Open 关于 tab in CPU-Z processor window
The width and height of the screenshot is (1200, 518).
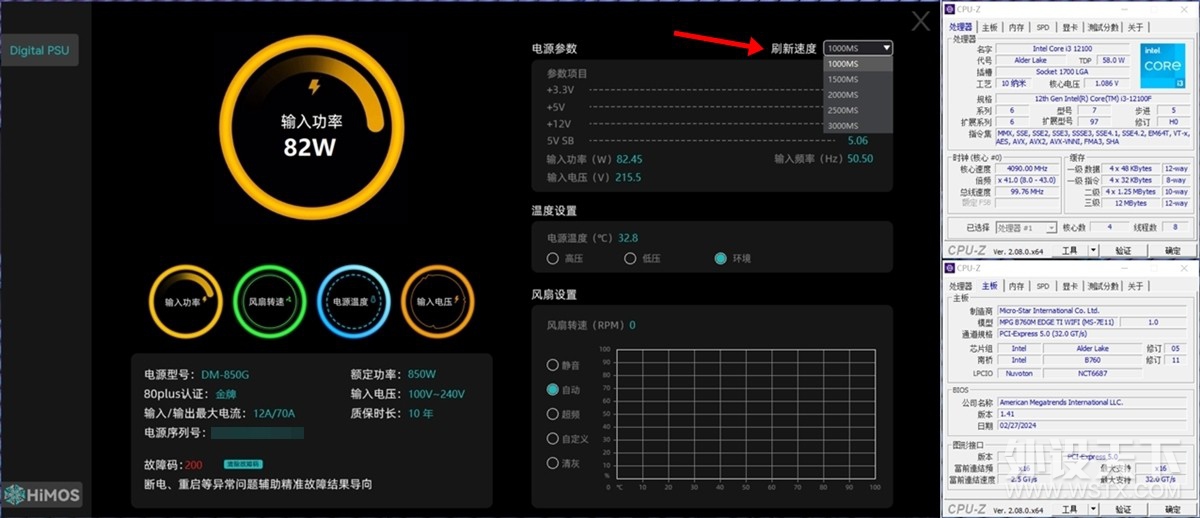click(x=1135, y=27)
